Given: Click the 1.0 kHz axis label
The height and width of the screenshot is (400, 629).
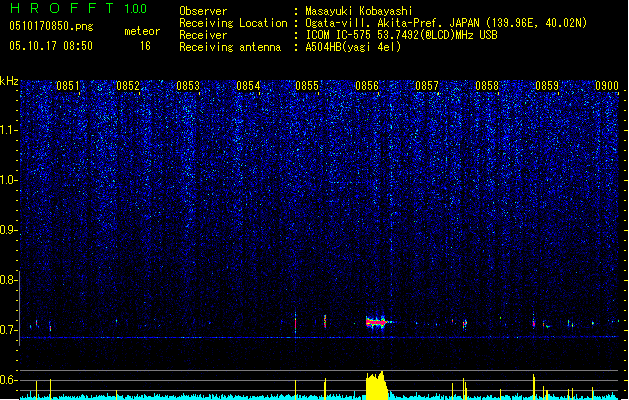Looking at the screenshot, I should click(x=9, y=180).
